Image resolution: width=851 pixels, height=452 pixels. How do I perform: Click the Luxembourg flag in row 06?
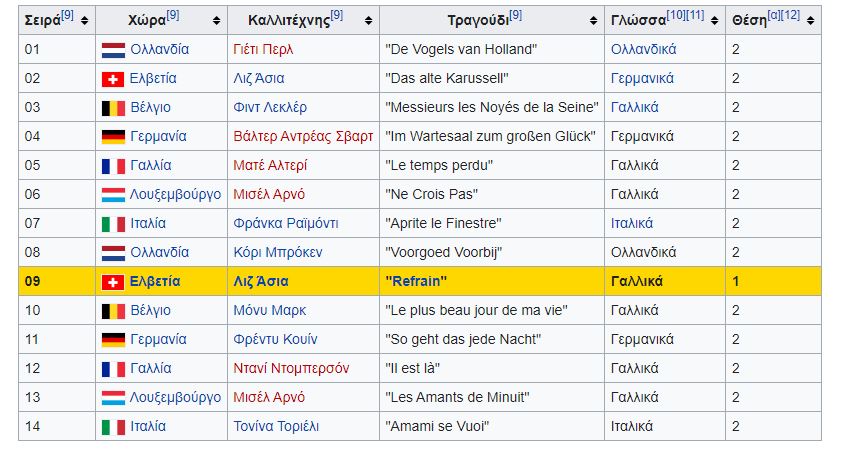pyautogui.click(x=113, y=195)
